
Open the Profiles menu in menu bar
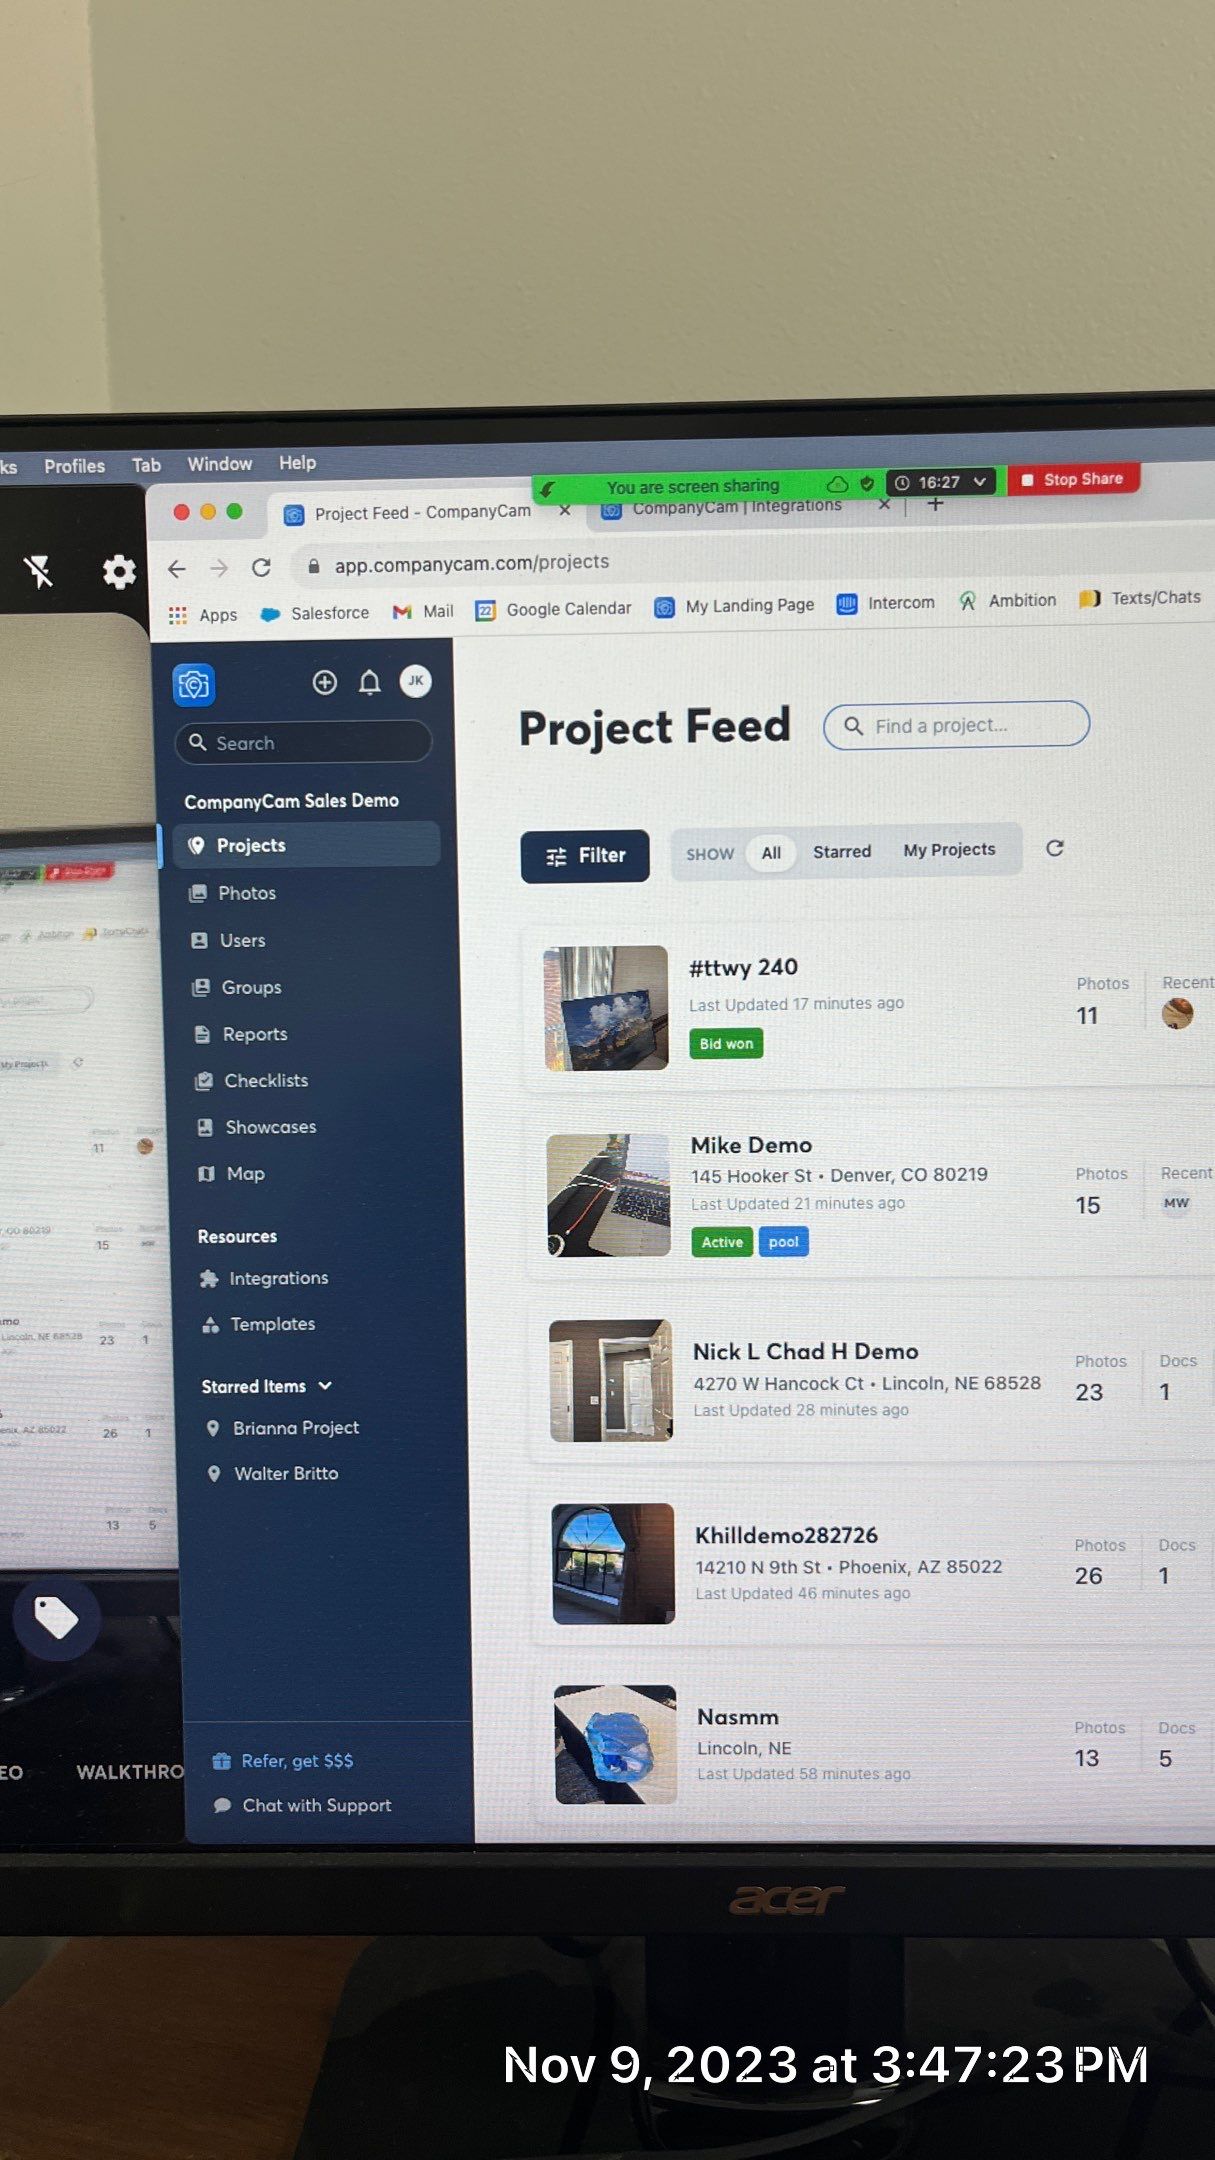(x=74, y=466)
